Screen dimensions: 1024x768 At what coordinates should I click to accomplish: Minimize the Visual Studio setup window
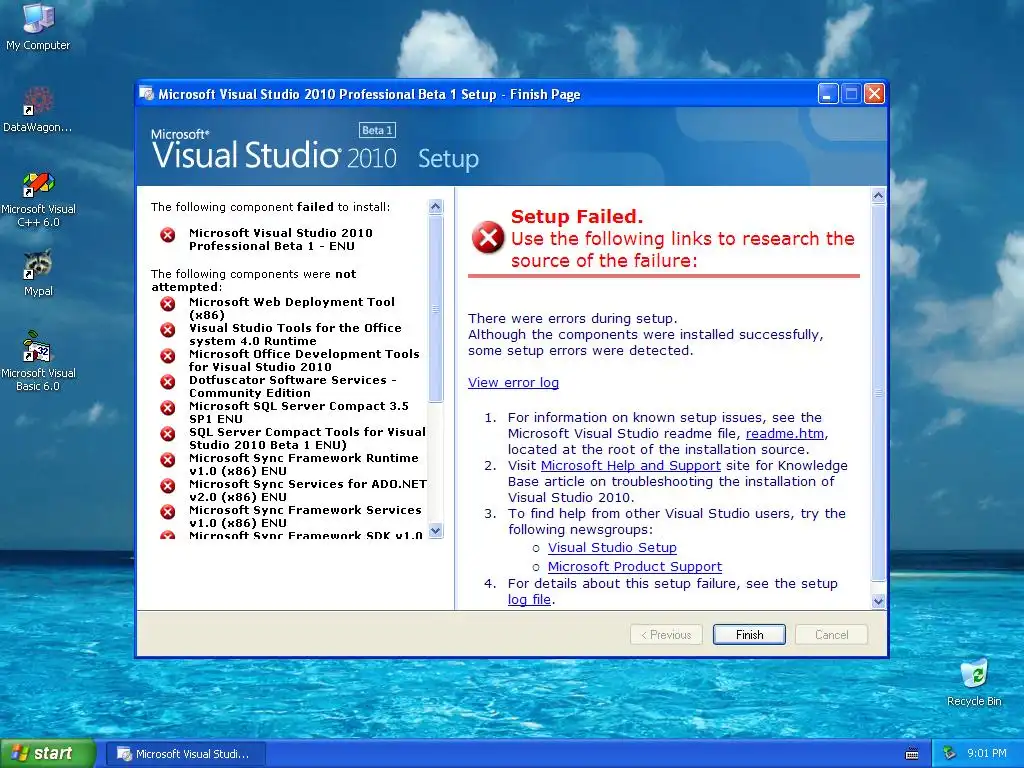[x=828, y=94]
